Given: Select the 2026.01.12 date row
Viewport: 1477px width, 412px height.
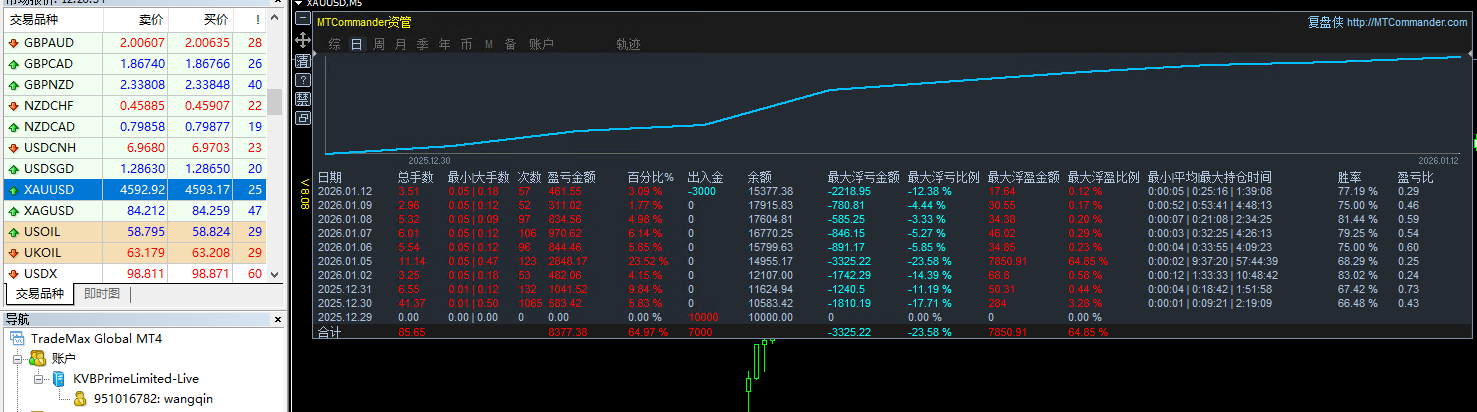Looking at the screenshot, I should point(345,191).
